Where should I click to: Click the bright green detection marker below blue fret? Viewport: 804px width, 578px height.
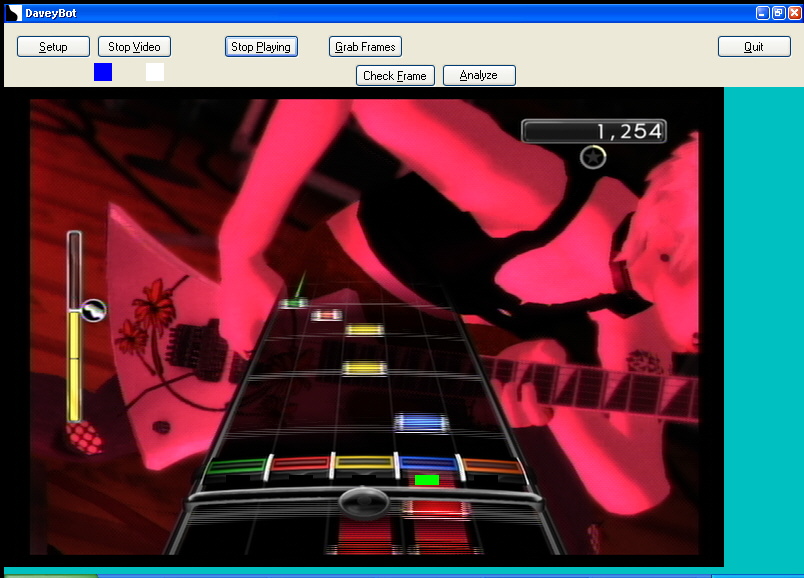coord(427,480)
